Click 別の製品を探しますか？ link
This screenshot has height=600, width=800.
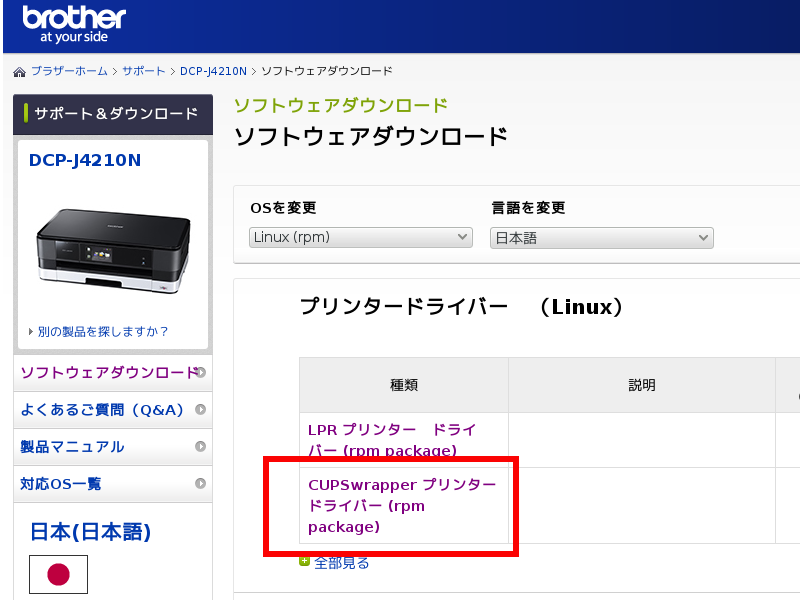click(102, 331)
